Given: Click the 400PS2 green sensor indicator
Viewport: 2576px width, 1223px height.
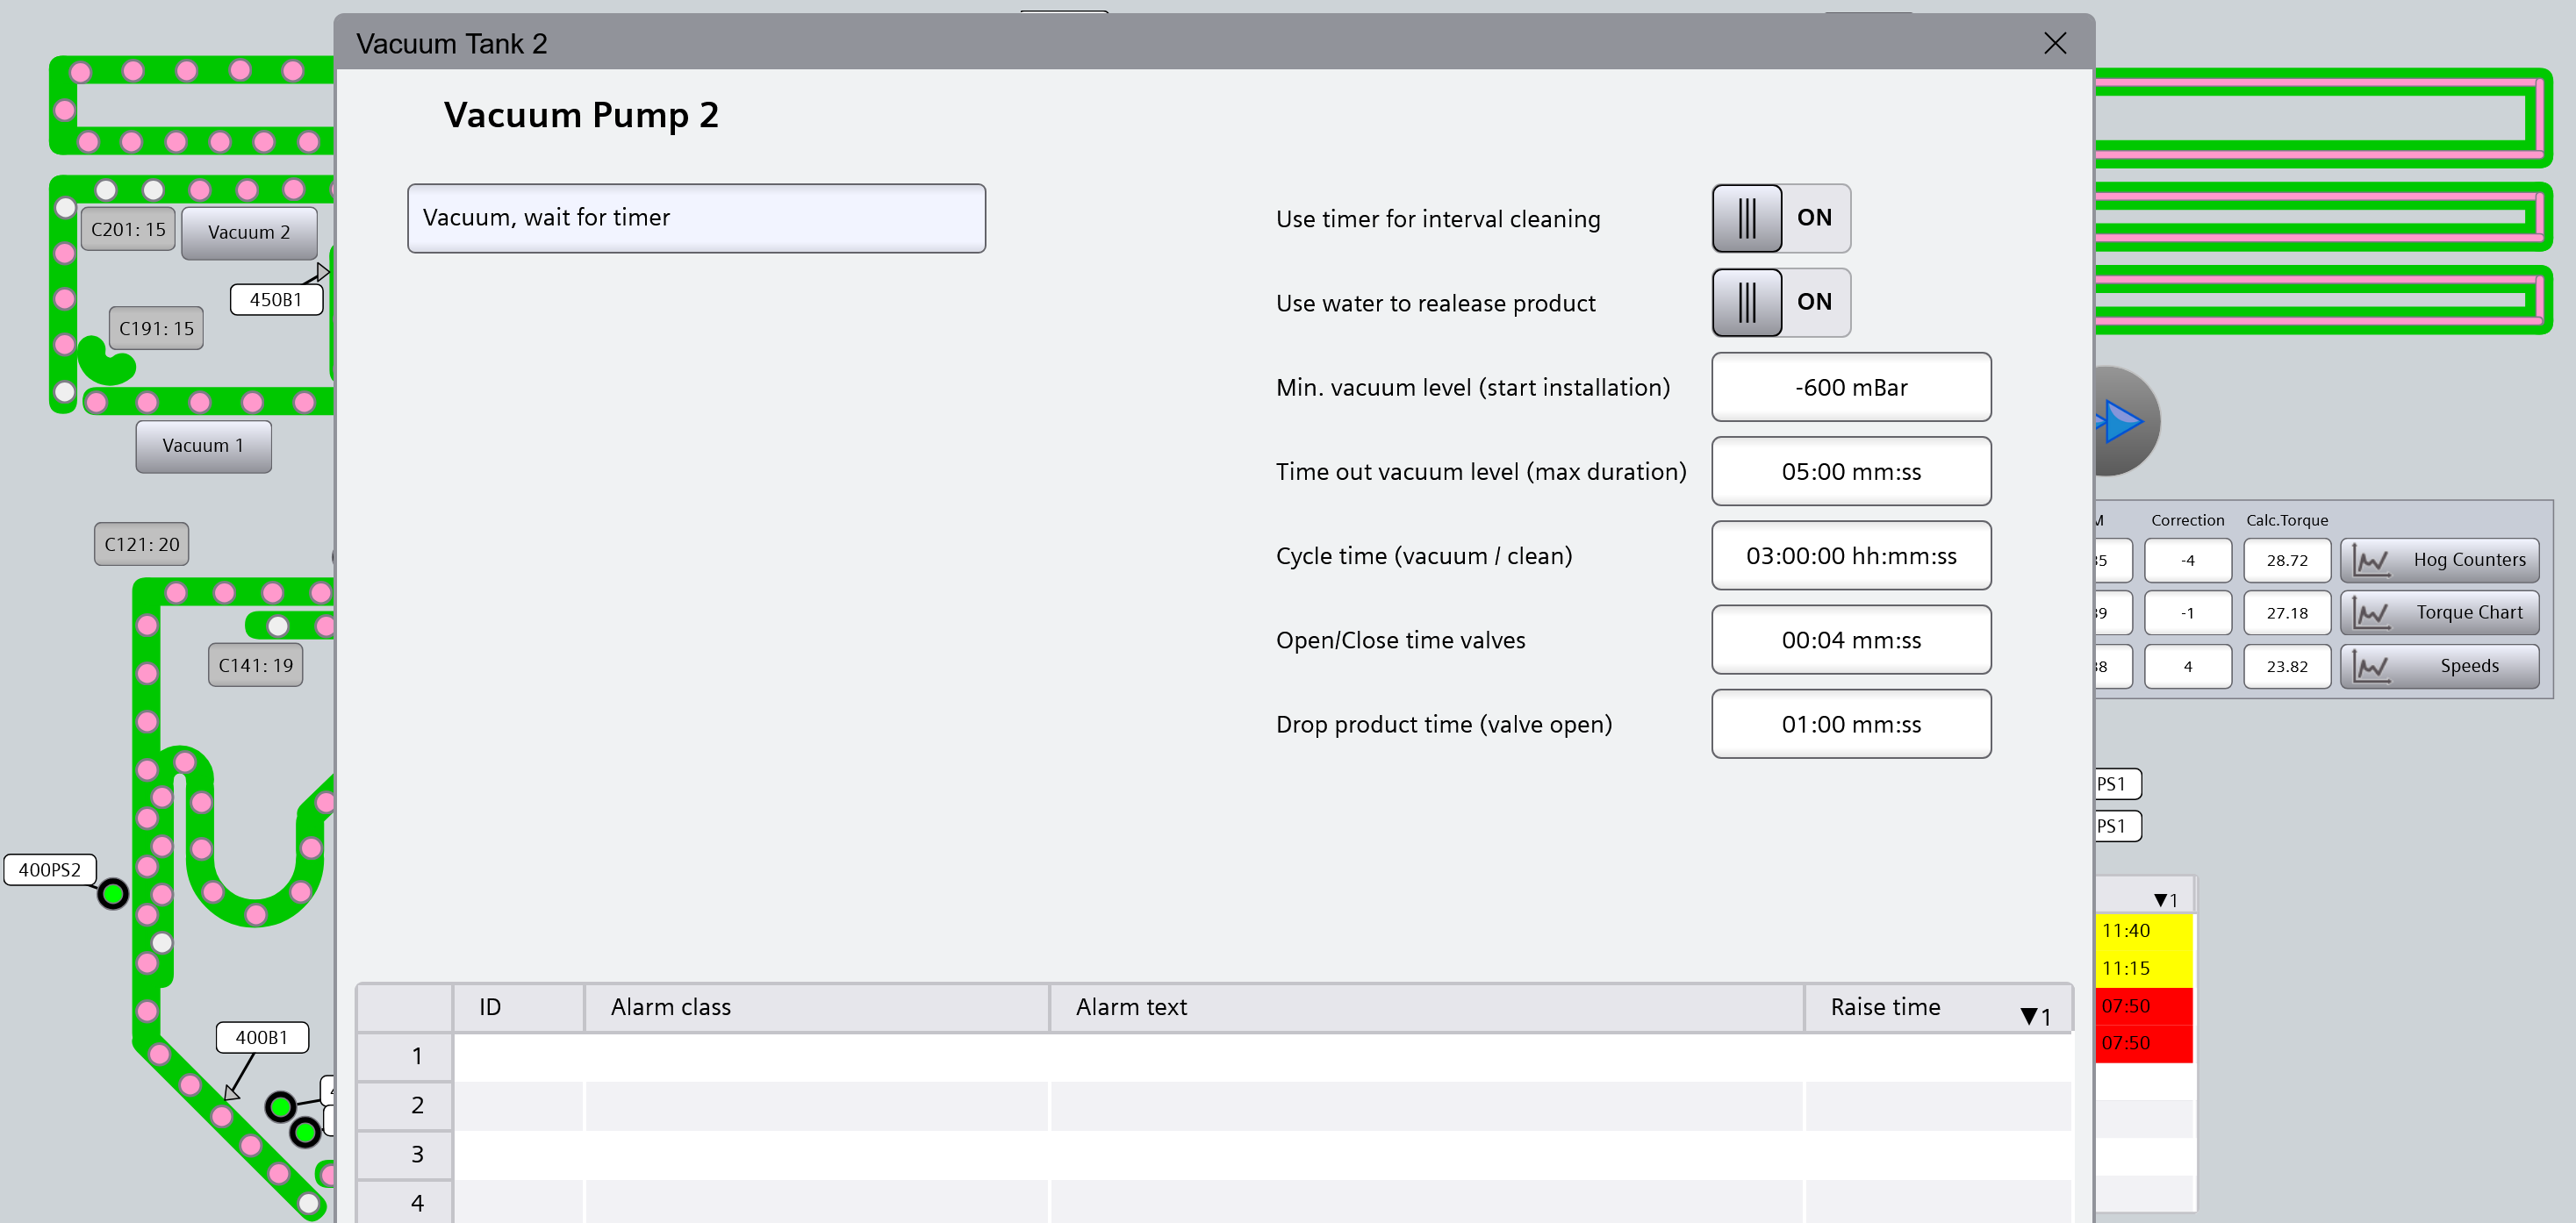Looking at the screenshot, I should point(113,893).
